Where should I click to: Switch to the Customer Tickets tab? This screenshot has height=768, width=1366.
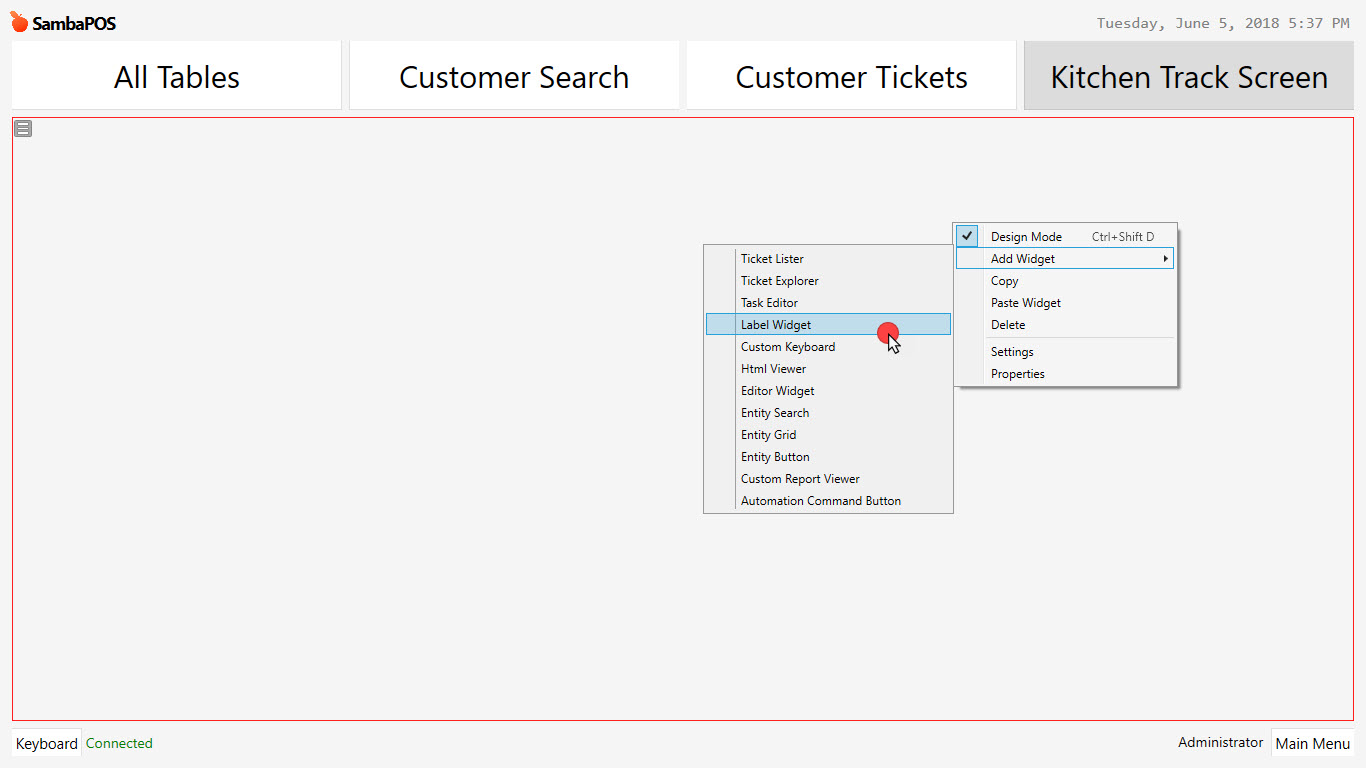point(851,76)
